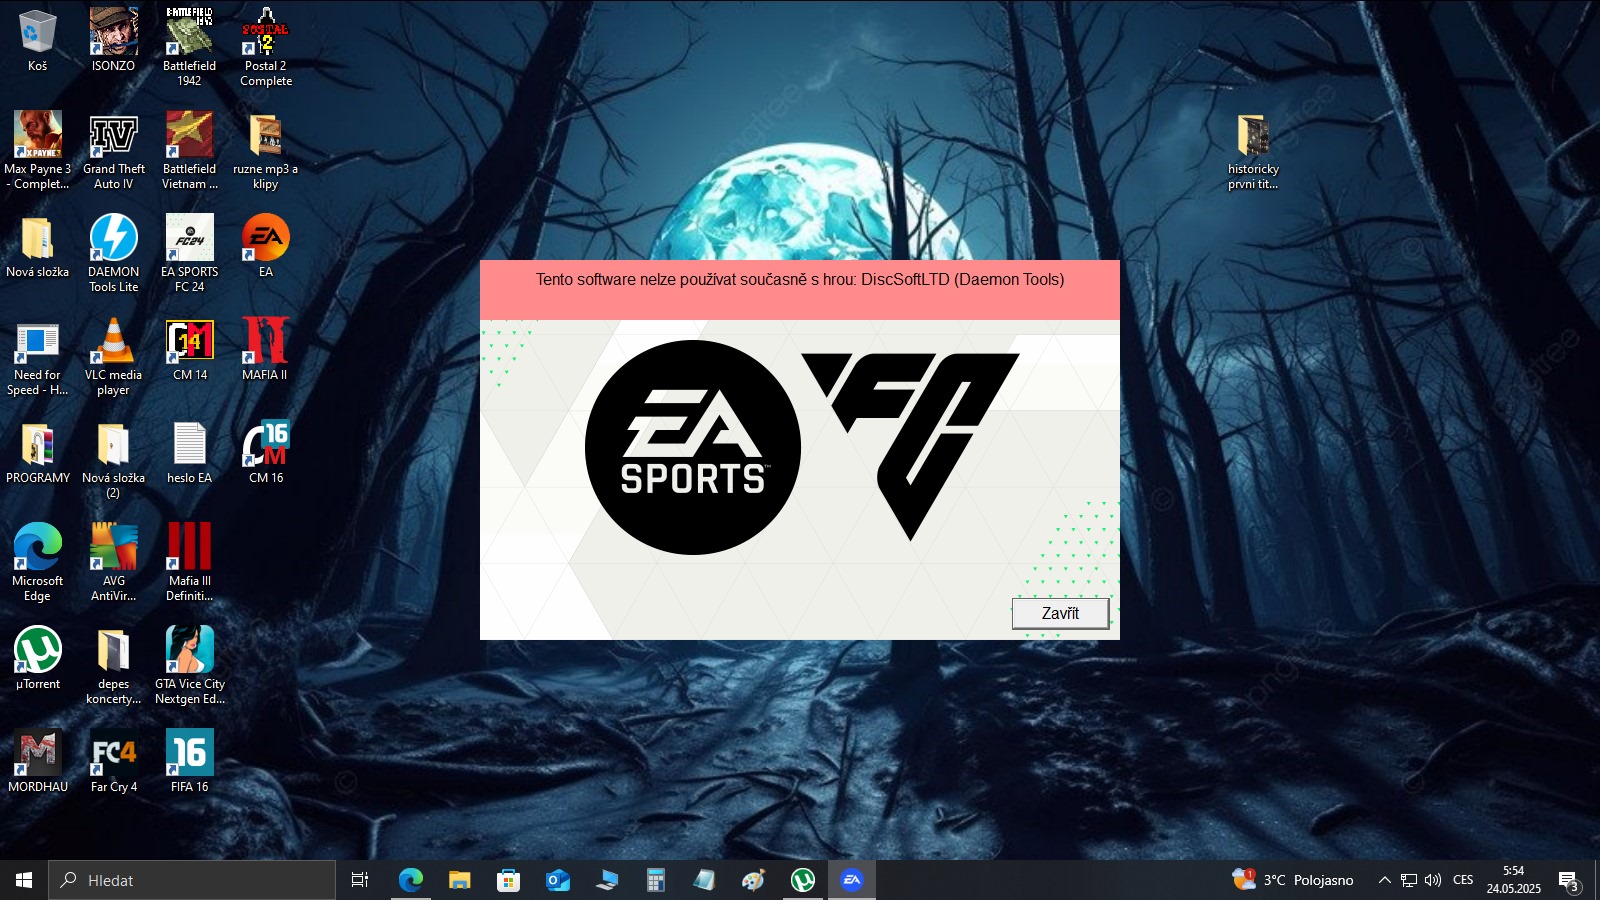
Task: Select the MAFIA II desktop shortcut
Action: pyautogui.click(x=266, y=350)
